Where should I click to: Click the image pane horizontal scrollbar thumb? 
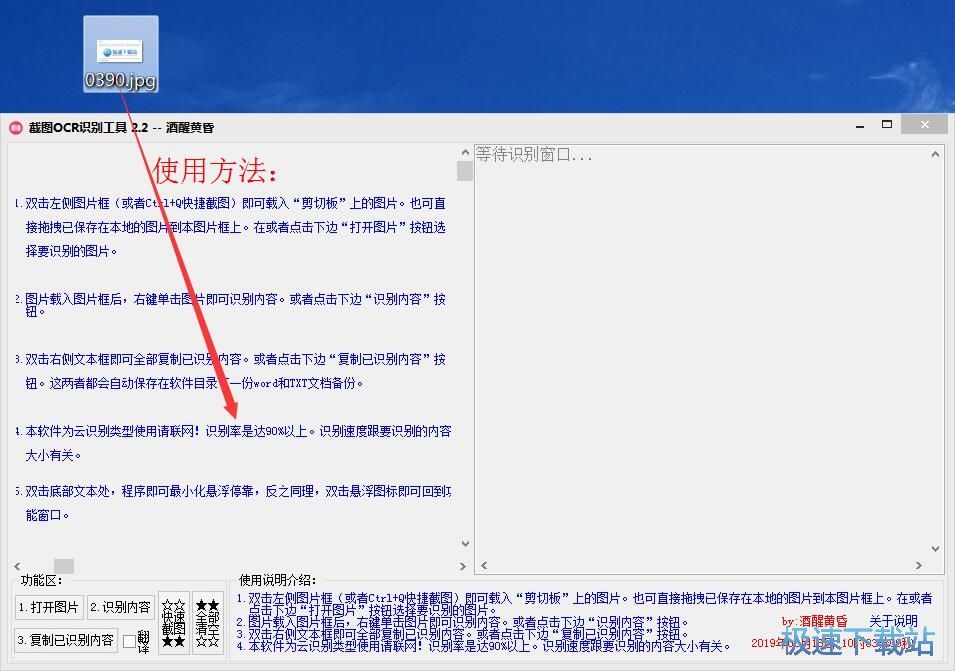(64, 566)
